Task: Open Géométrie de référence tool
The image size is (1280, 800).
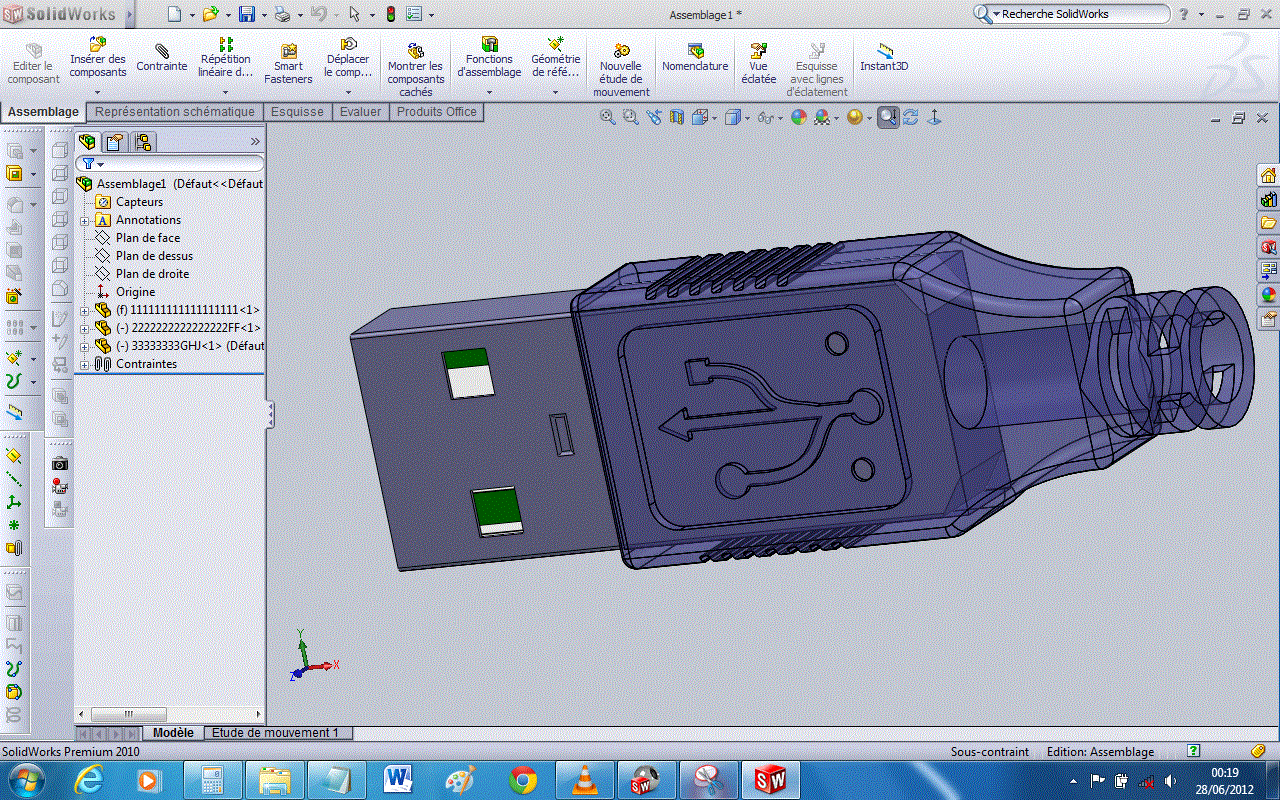Action: 556,60
